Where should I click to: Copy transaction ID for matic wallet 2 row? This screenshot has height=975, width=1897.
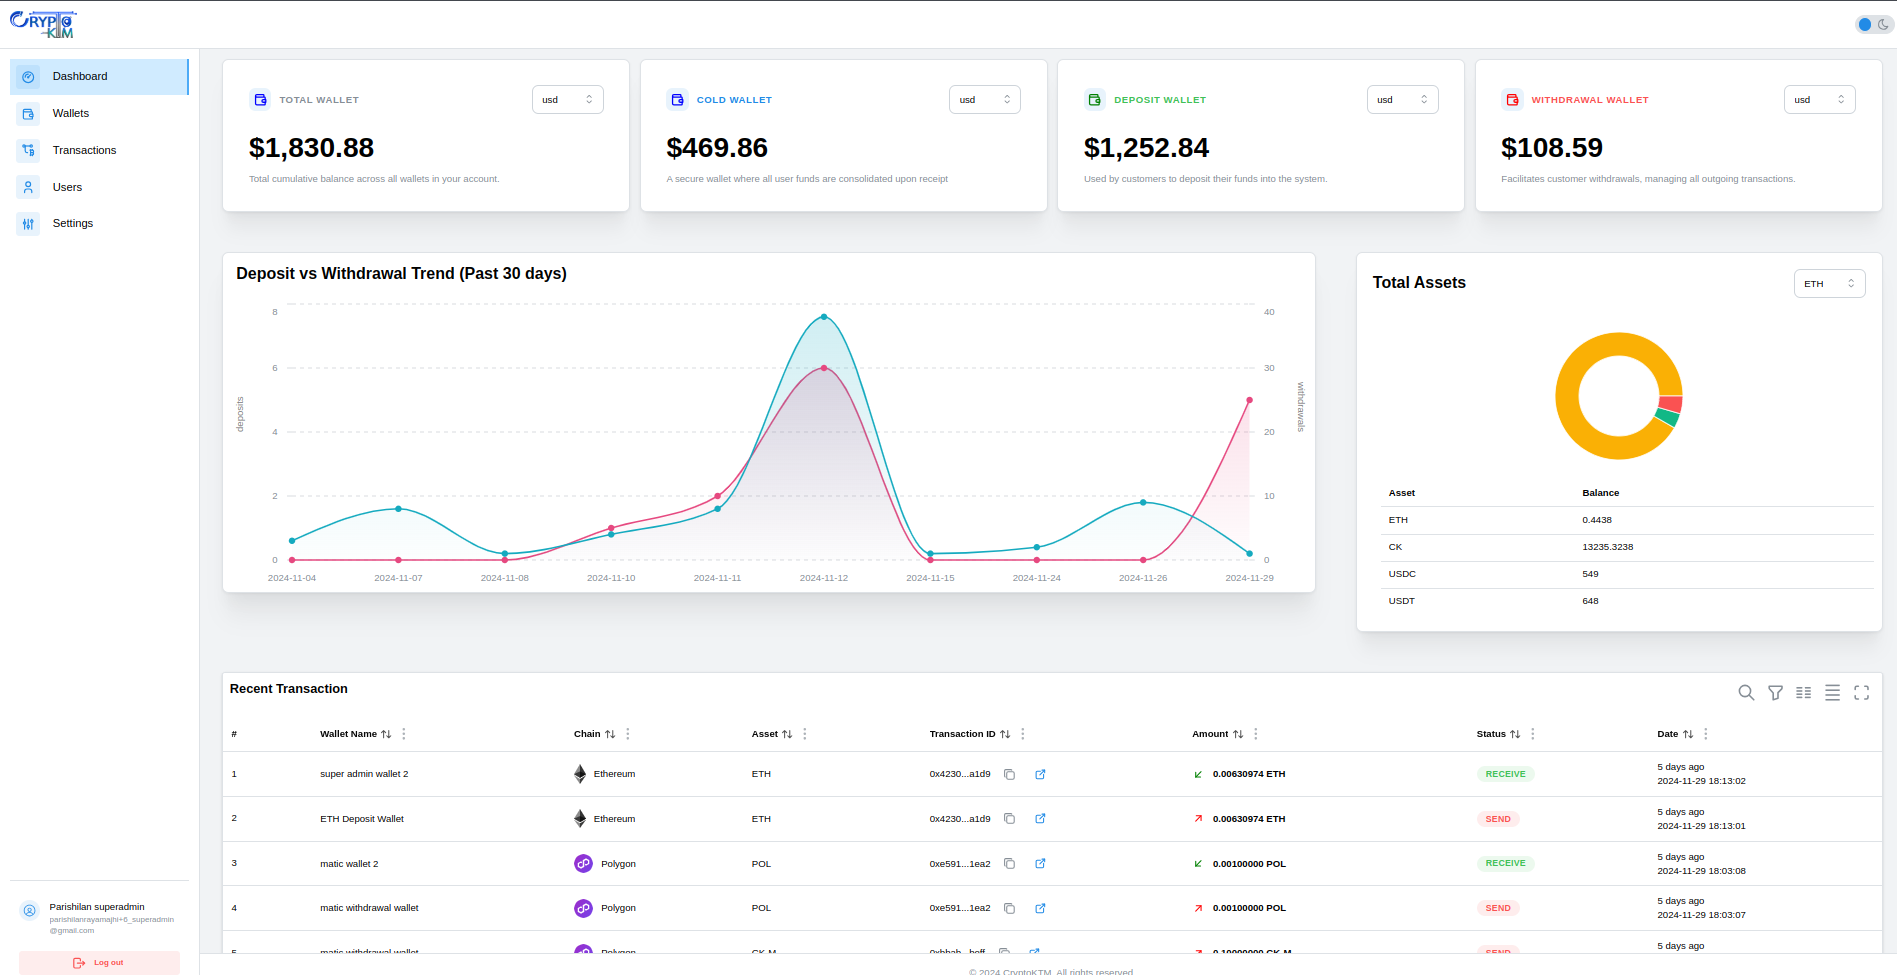[x=1010, y=864]
